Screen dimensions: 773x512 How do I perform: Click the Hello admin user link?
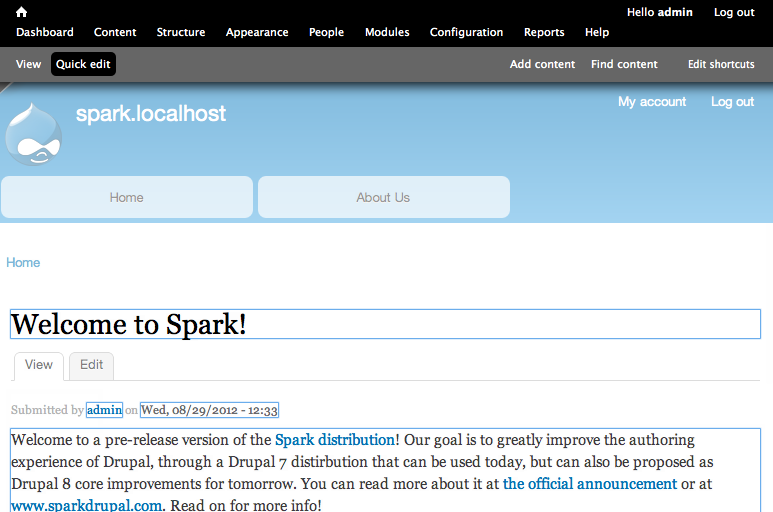(660, 12)
